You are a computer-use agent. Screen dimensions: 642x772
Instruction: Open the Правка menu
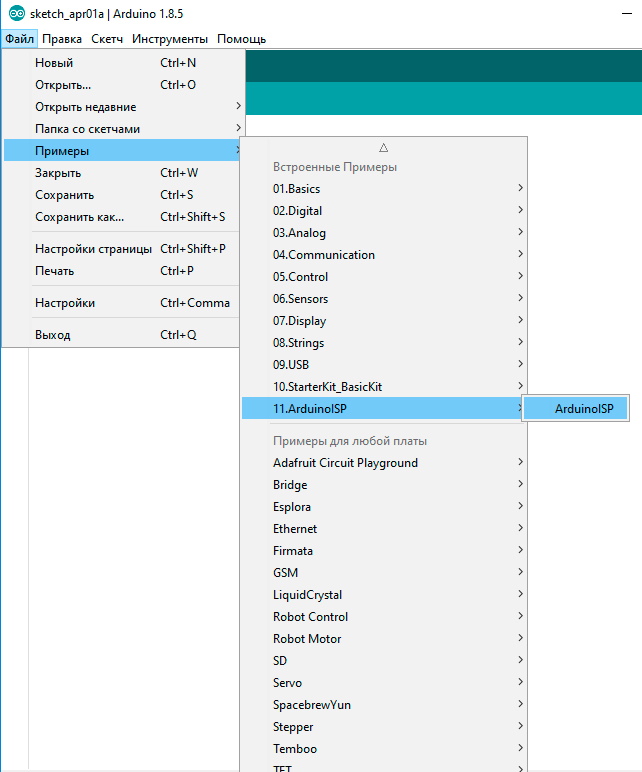[62, 39]
